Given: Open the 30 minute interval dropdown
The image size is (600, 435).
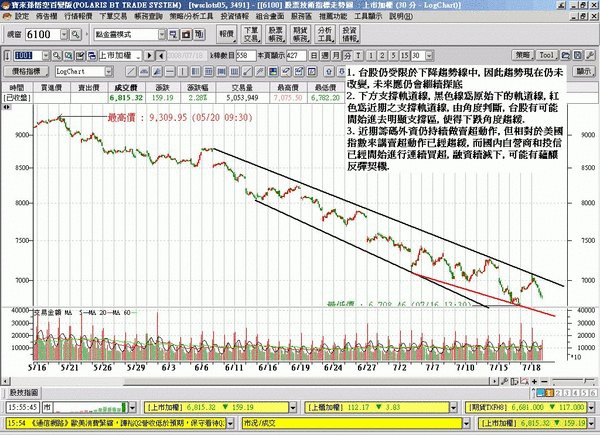Looking at the screenshot, I should (429, 56).
